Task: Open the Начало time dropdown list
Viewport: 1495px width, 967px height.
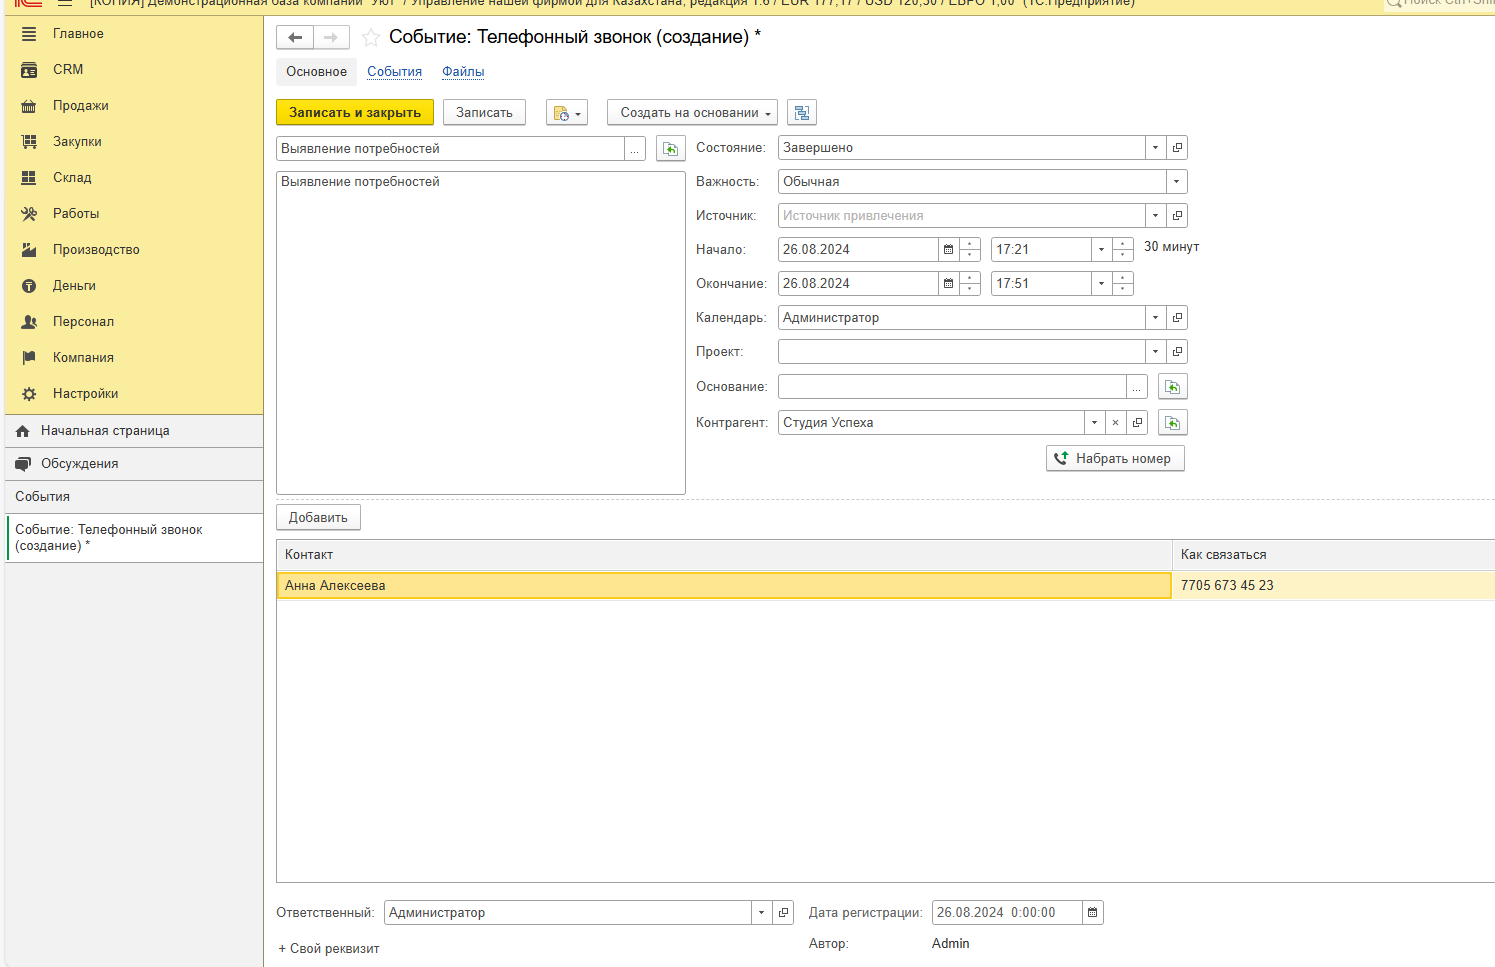Action: 1101,250
